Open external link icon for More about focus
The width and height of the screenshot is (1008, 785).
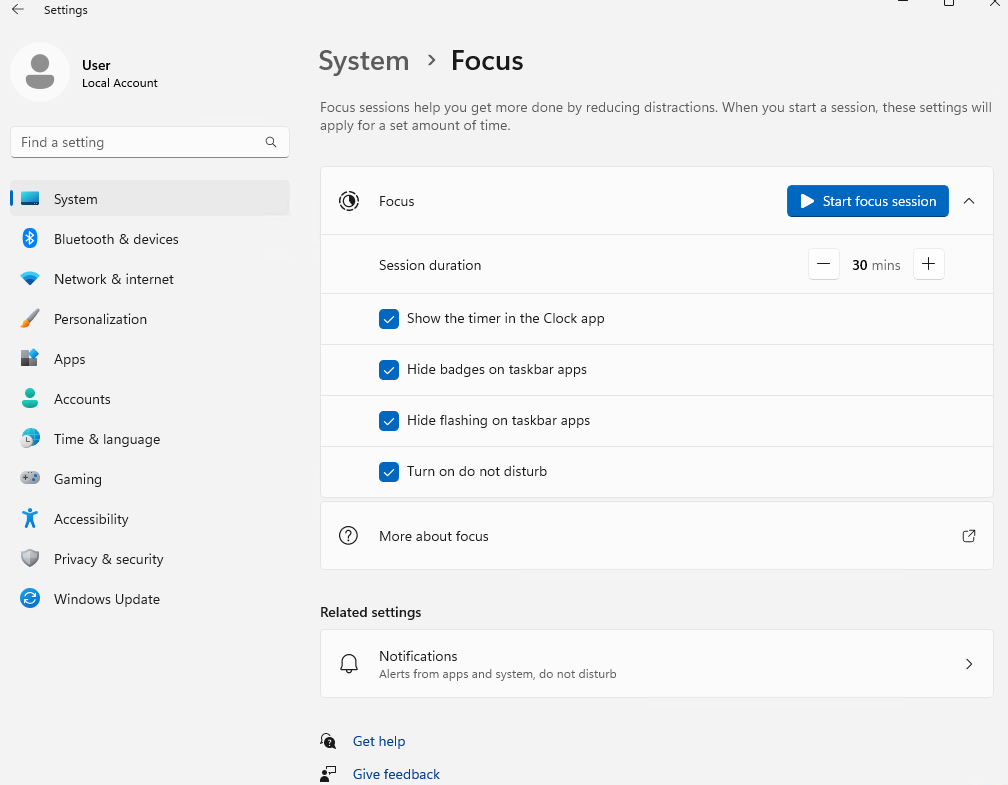pyautogui.click(x=968, y=536)
